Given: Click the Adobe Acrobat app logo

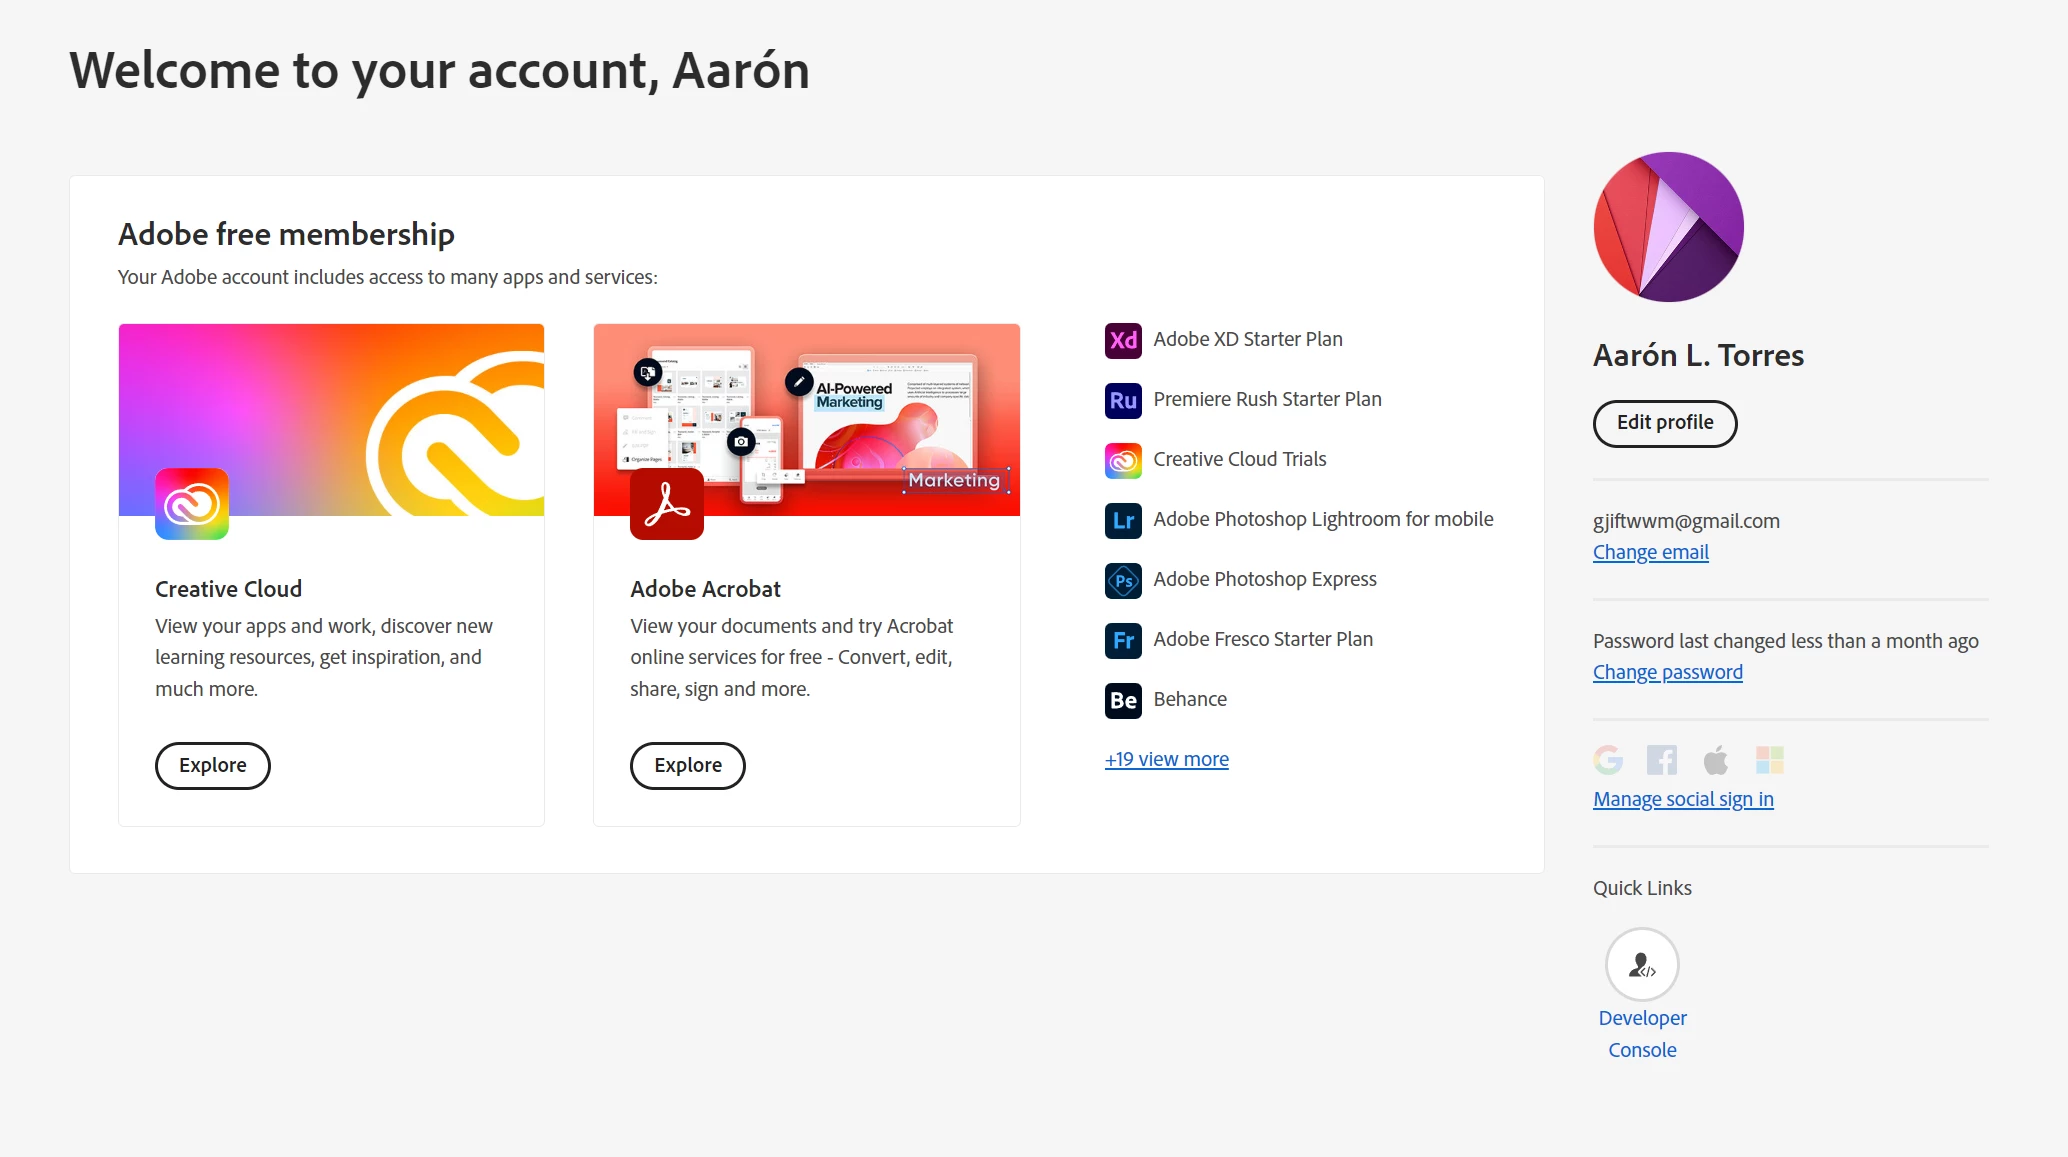Looking at the screenshot, I should tap(667, 504).
